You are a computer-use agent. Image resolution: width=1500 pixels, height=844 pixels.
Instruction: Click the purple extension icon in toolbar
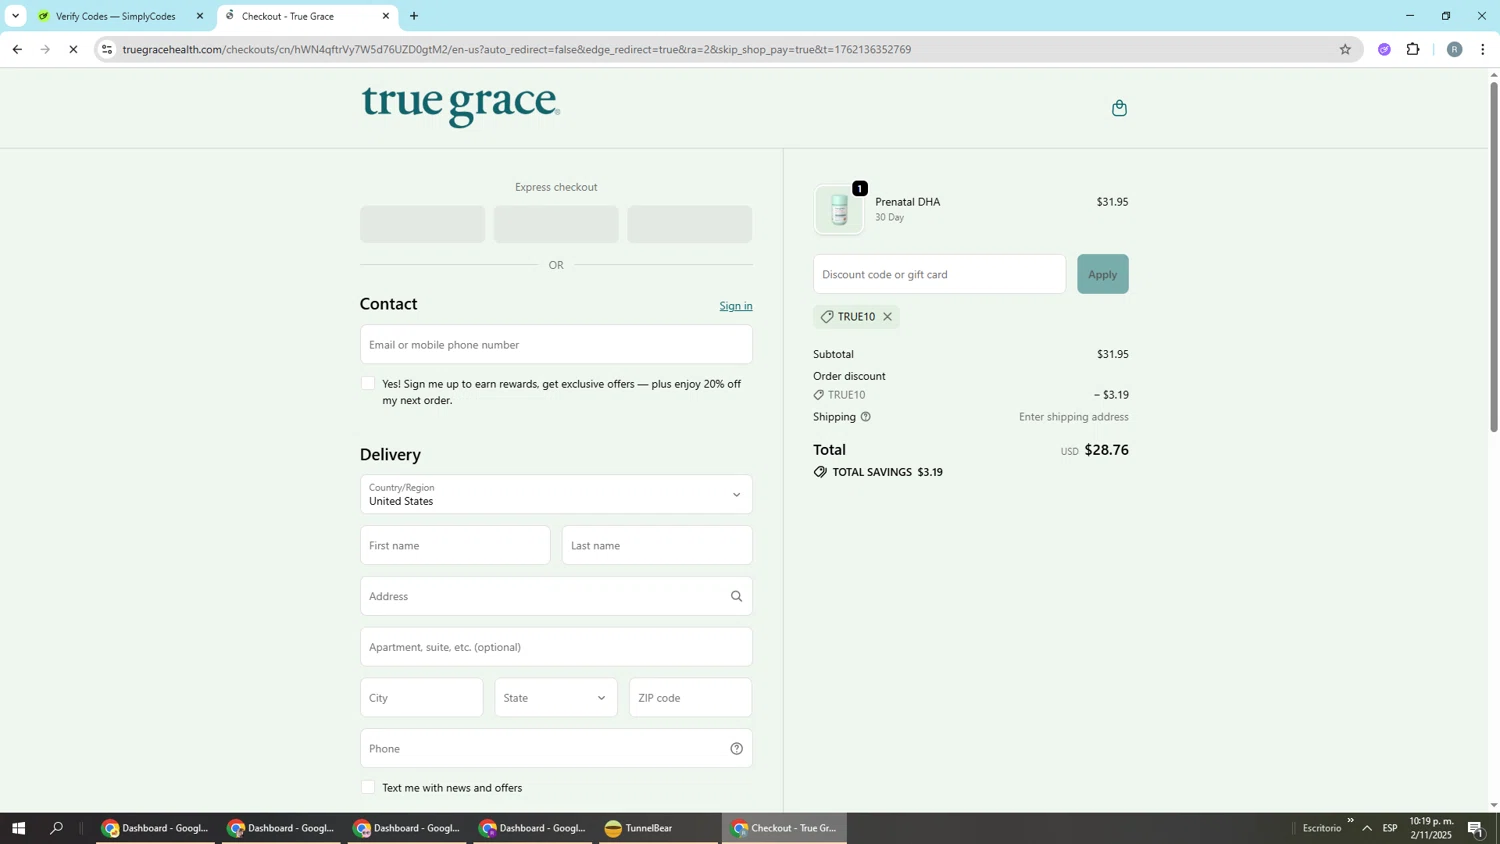coord(1384,49)
